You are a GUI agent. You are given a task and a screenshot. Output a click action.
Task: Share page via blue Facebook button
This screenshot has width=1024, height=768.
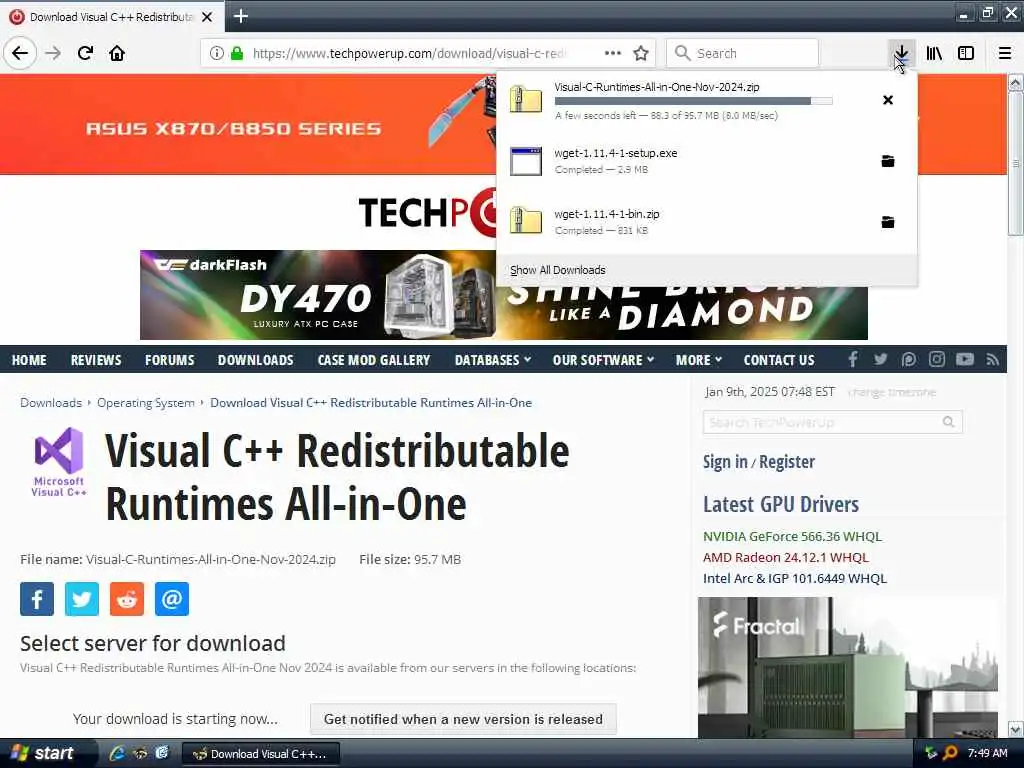pos(37,599)
